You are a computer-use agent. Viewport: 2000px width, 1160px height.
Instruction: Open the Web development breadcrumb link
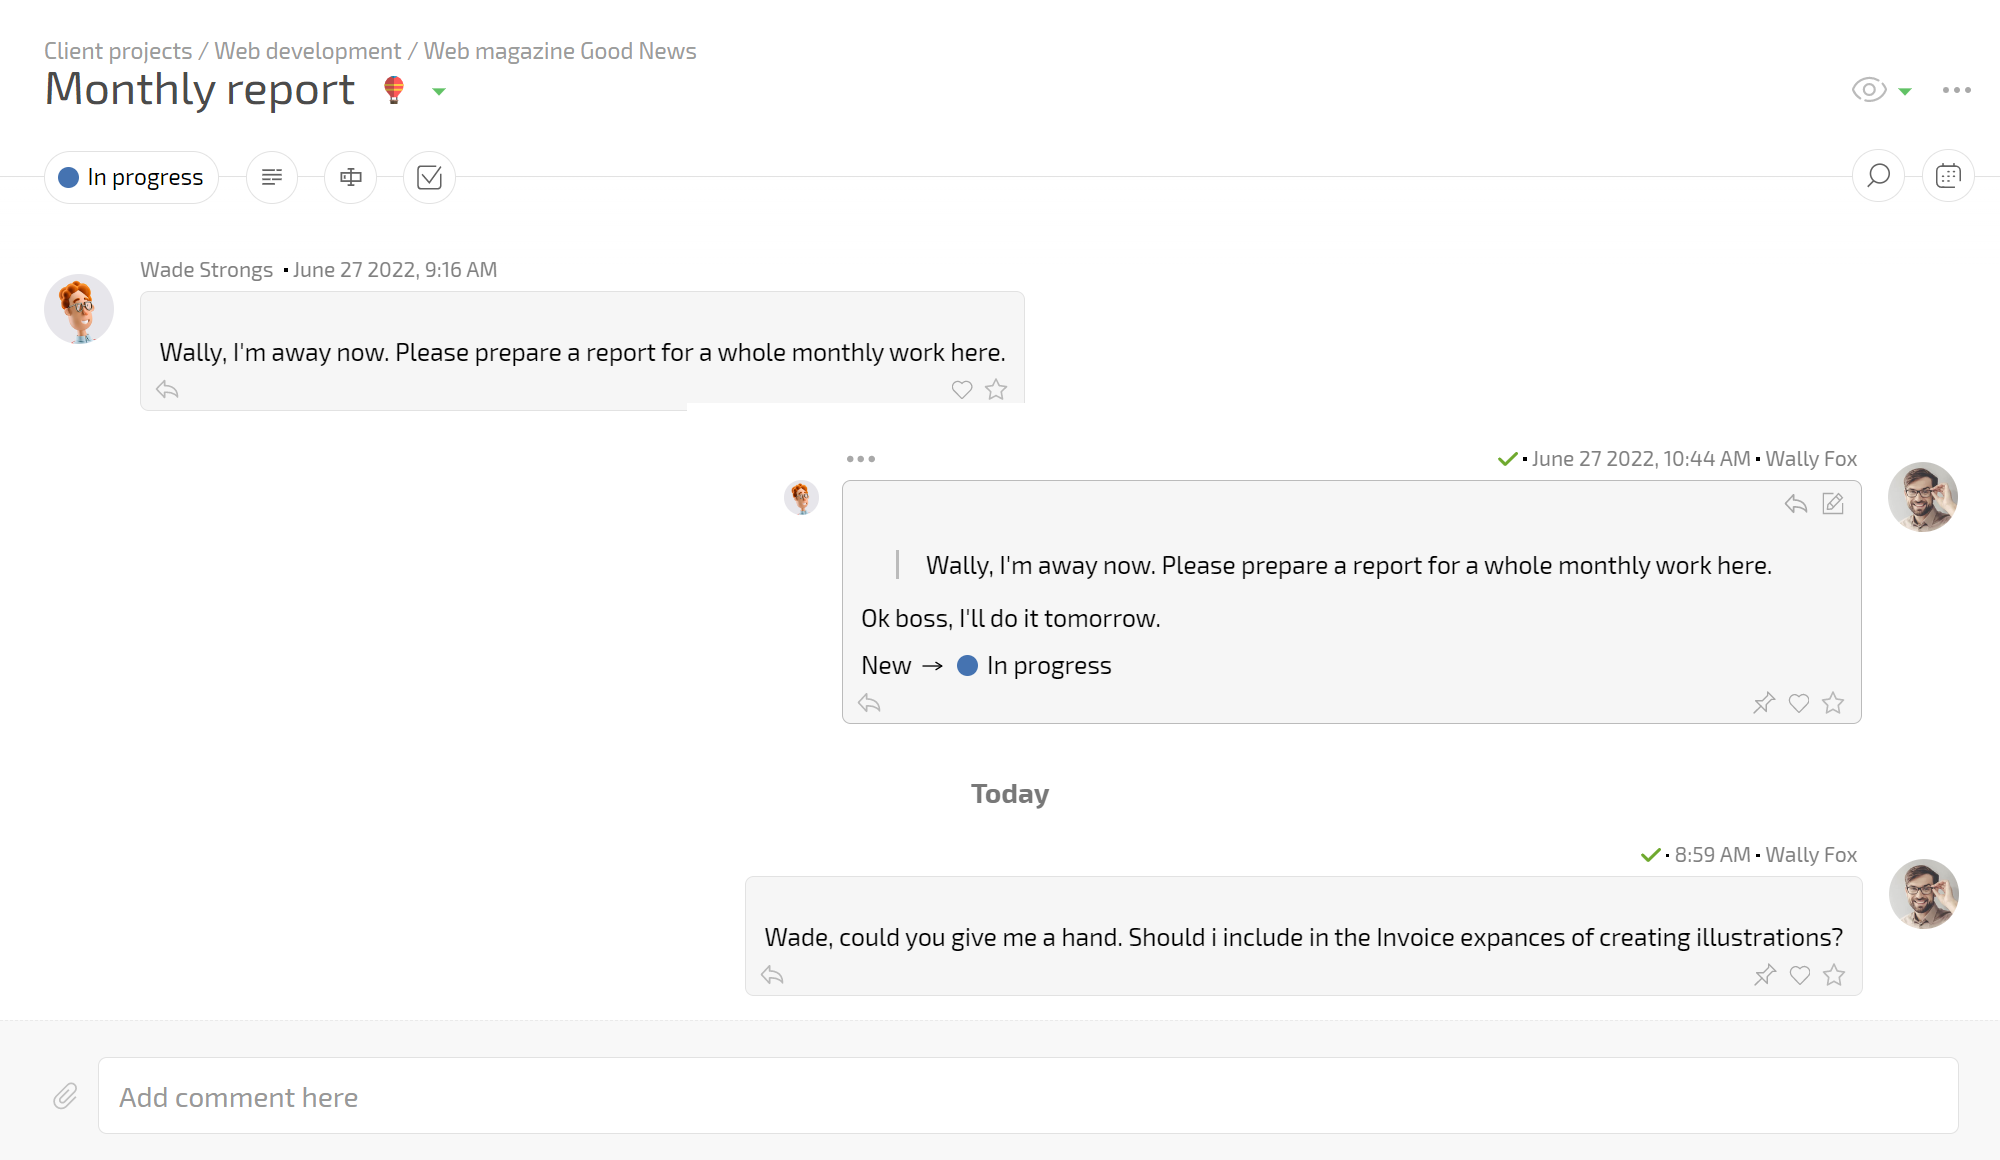point(306,51)
